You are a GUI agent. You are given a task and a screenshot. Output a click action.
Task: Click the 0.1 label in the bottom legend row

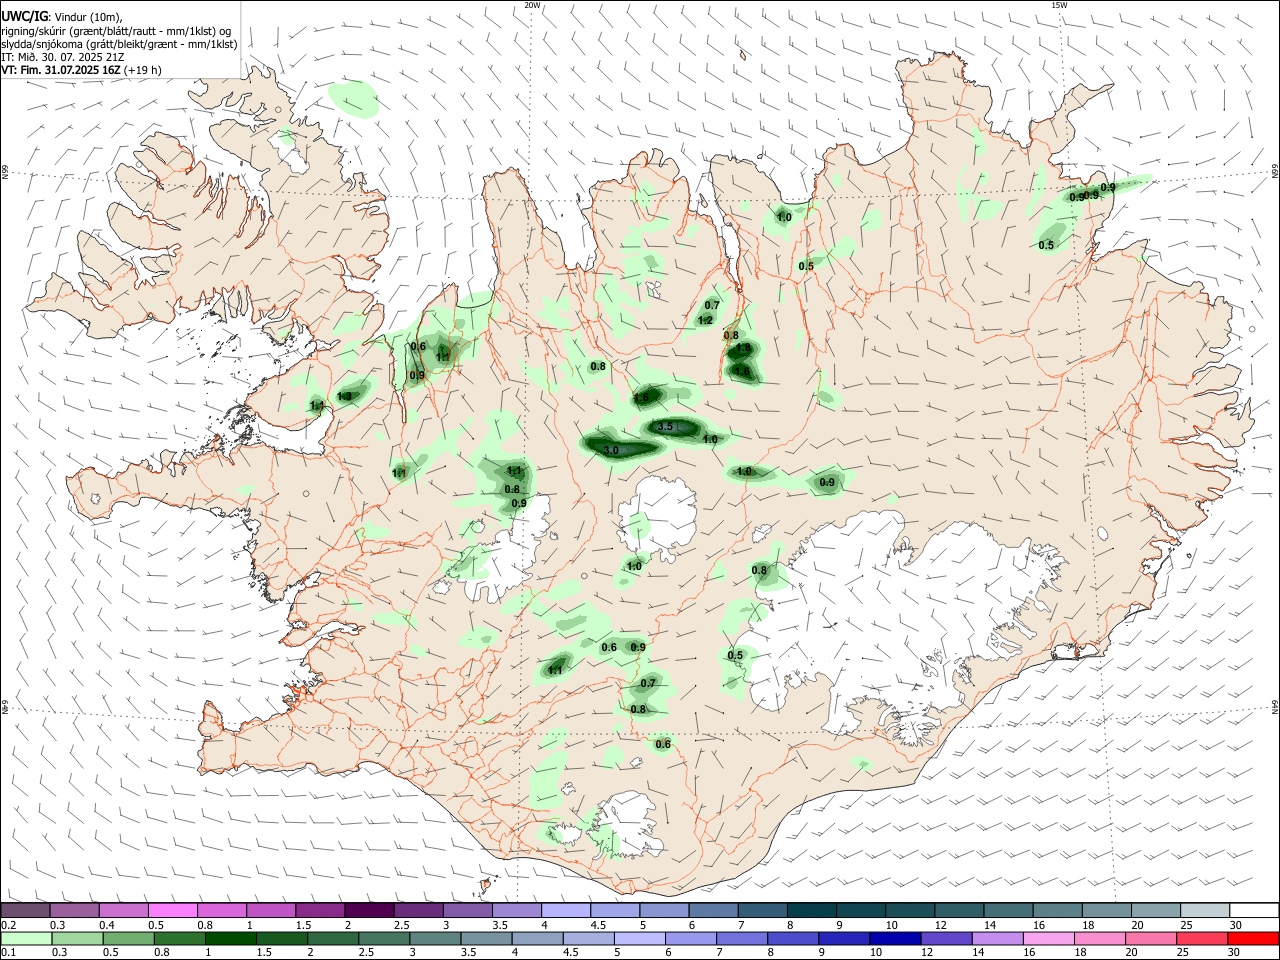pyautogui.click(x=9, y=953)
